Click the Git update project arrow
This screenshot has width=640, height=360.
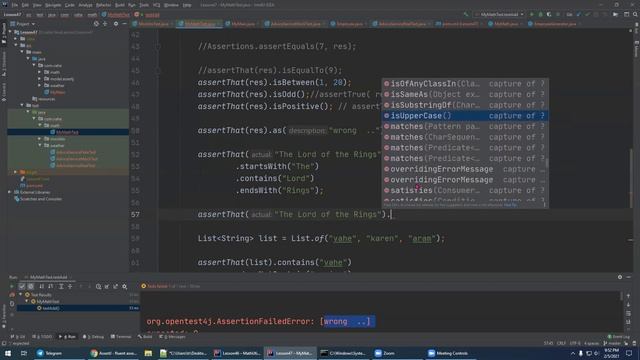point(578,14)
